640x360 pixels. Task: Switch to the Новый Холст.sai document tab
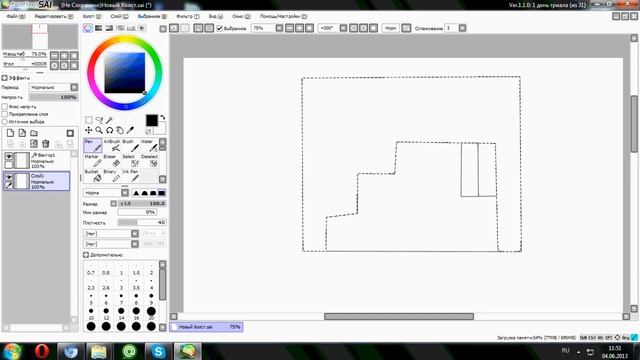207,327
